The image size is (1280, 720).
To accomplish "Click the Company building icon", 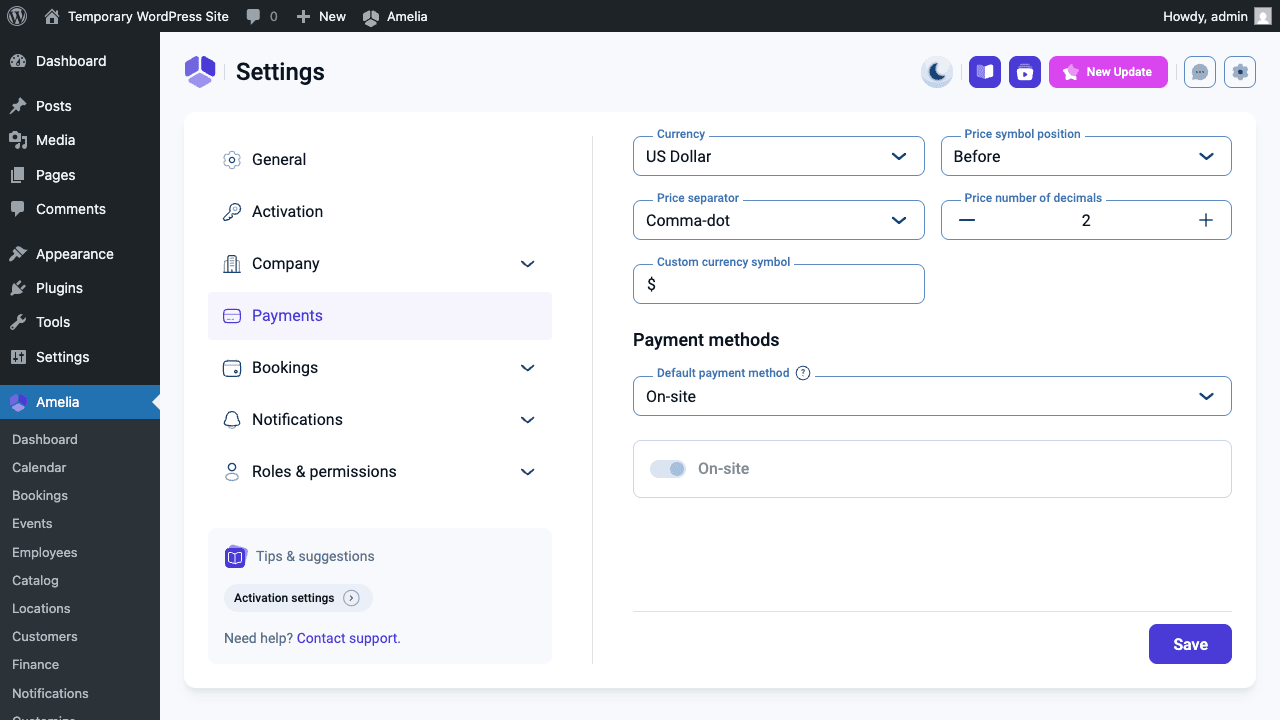I will pyautogui.click(x=232, y=263).
